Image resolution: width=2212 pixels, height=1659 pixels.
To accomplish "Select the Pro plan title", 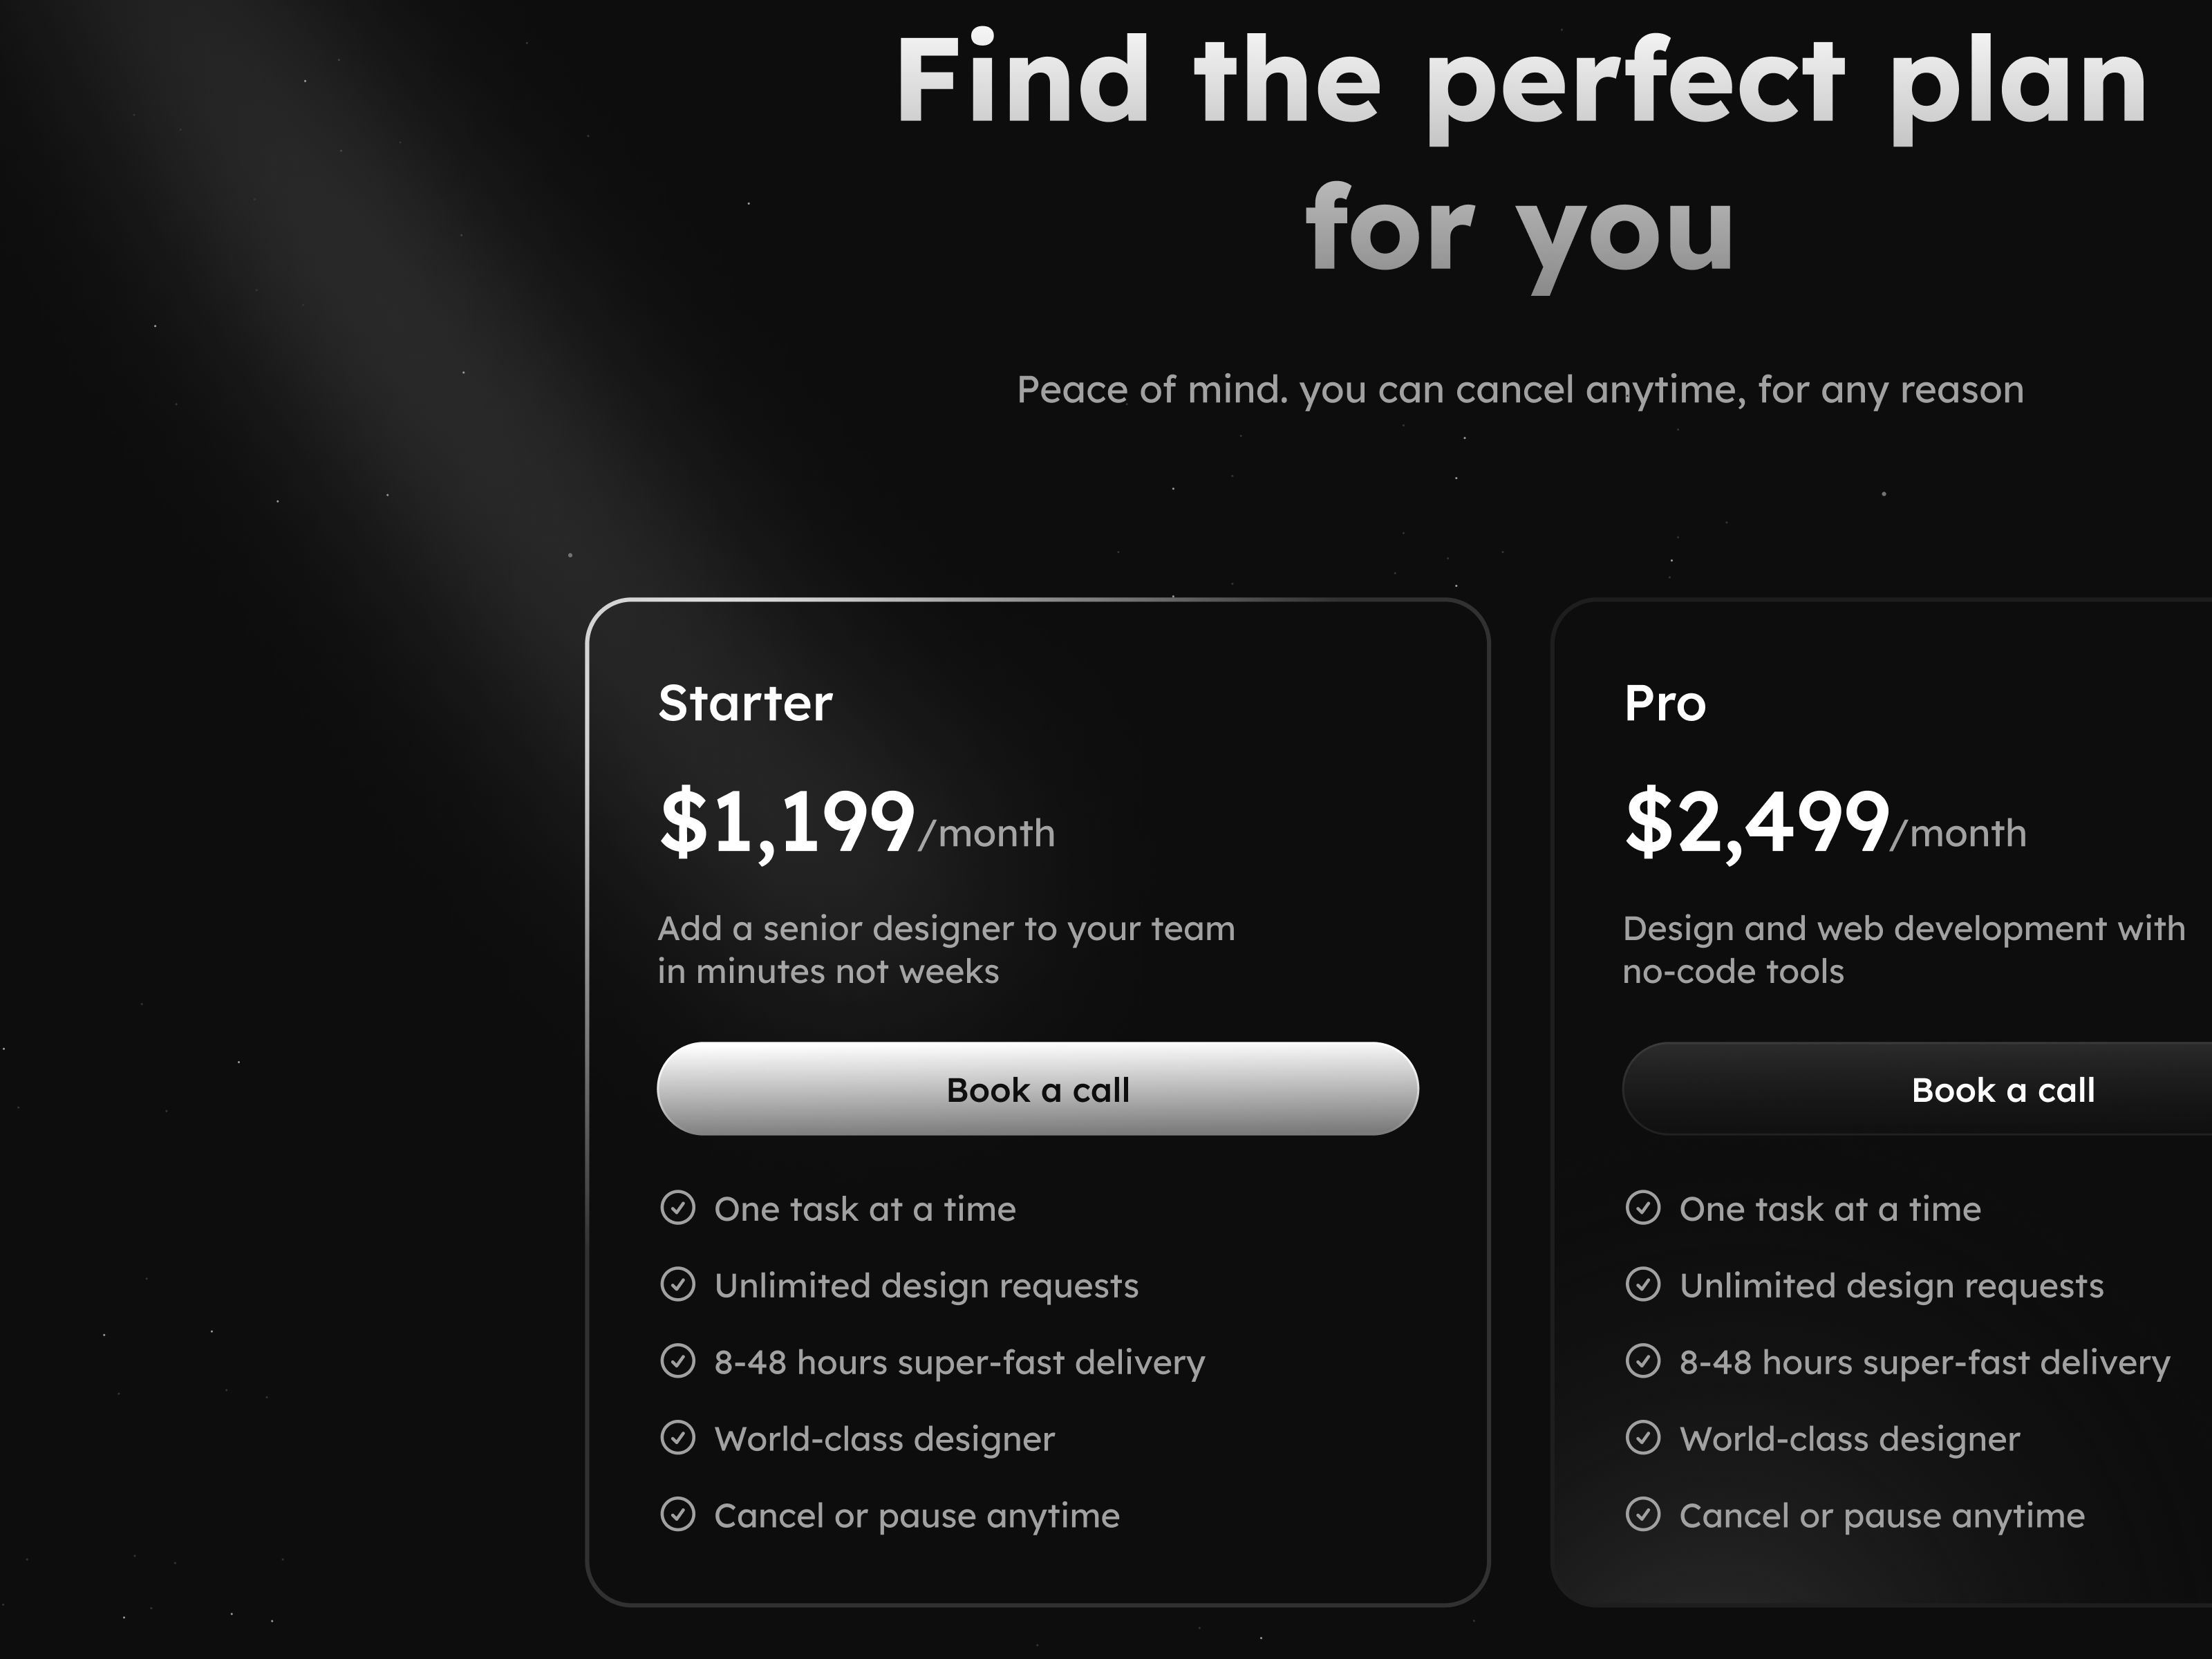I will pos(1665,703).
